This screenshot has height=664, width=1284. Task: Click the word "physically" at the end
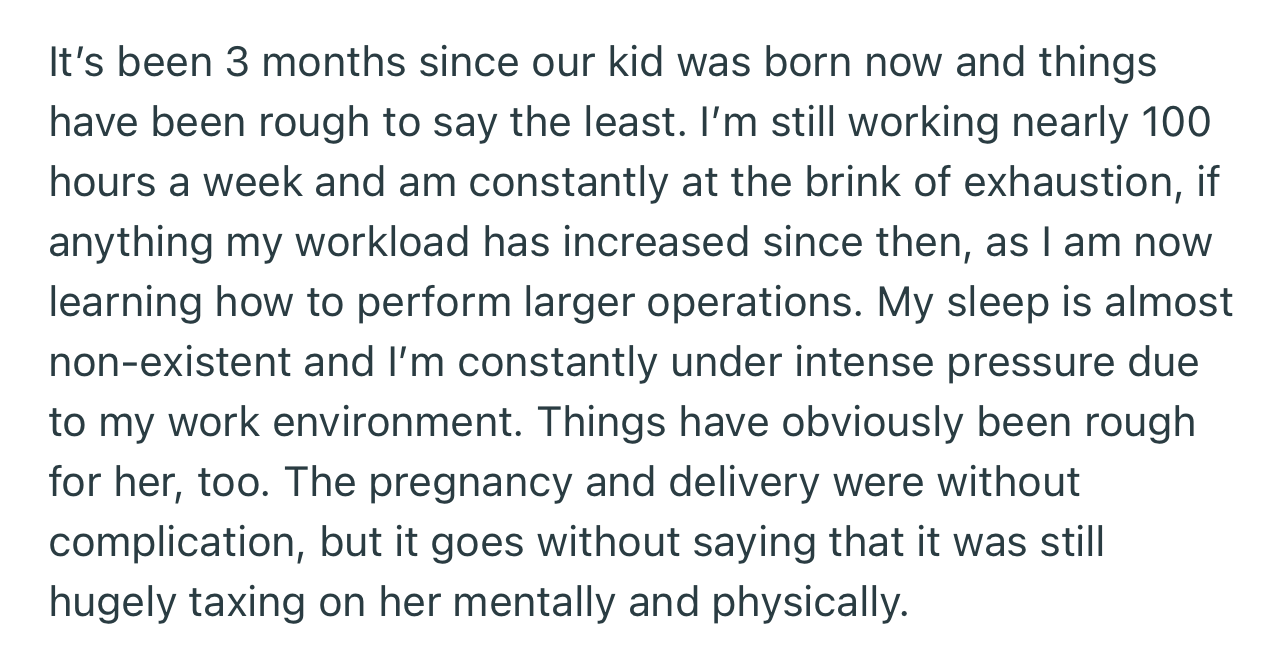[x=811, y=605]
